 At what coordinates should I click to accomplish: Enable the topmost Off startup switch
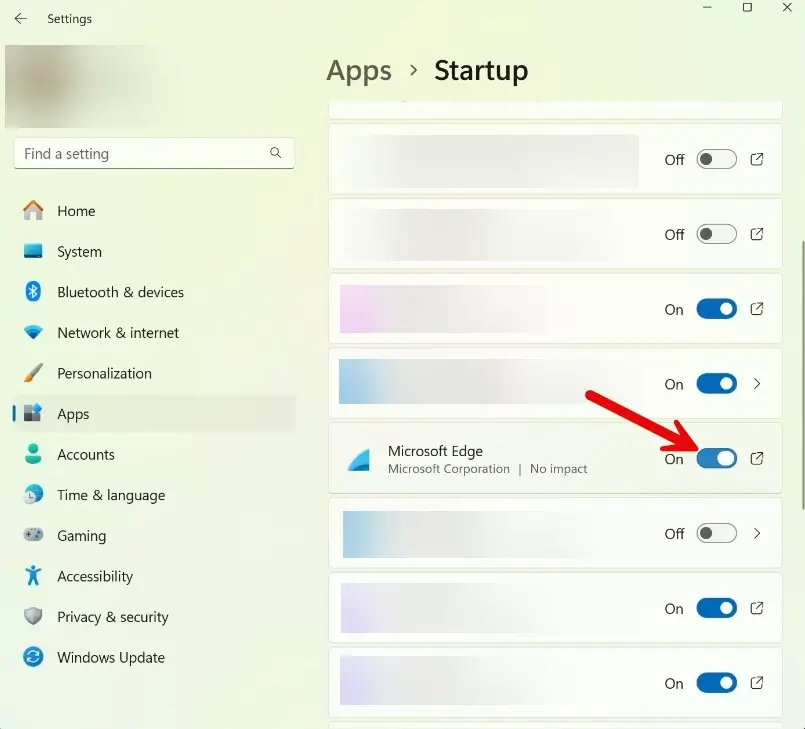pyautogui.click(x=716, y=159)
